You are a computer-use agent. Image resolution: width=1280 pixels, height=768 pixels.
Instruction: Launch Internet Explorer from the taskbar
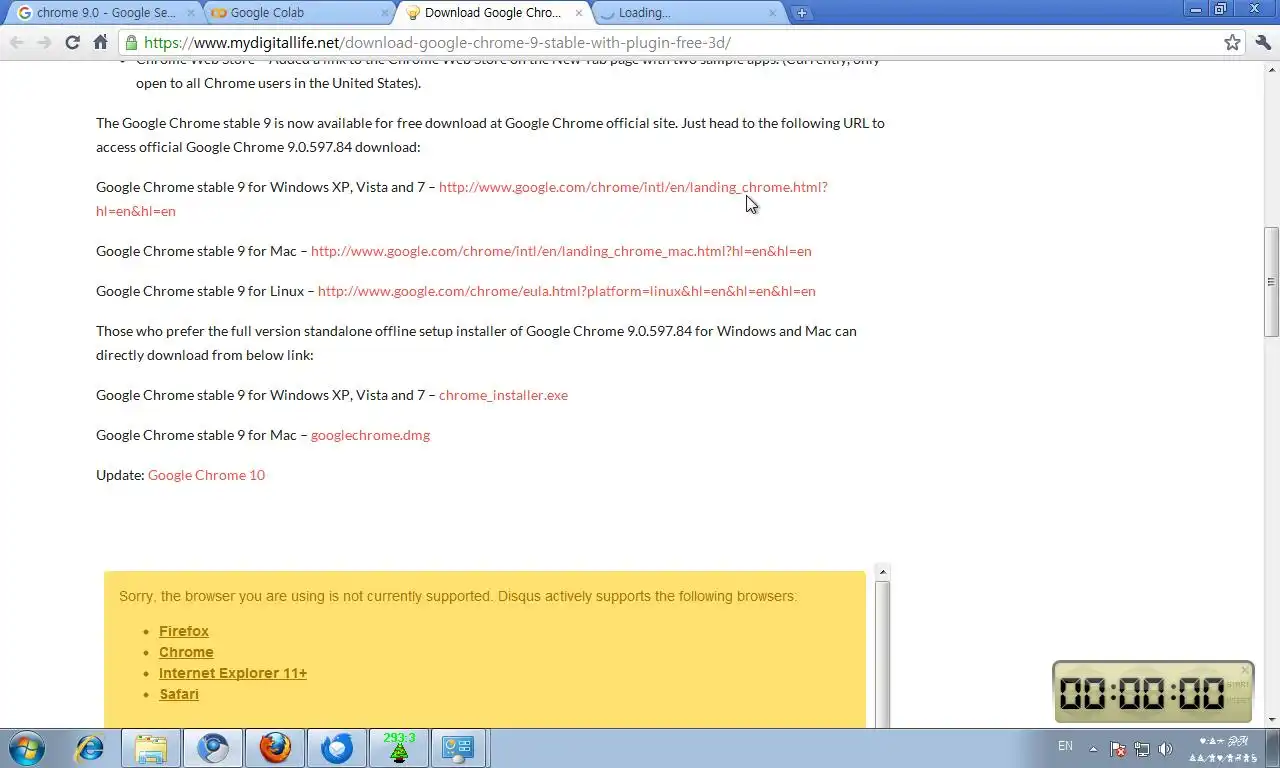pos(90,748)
